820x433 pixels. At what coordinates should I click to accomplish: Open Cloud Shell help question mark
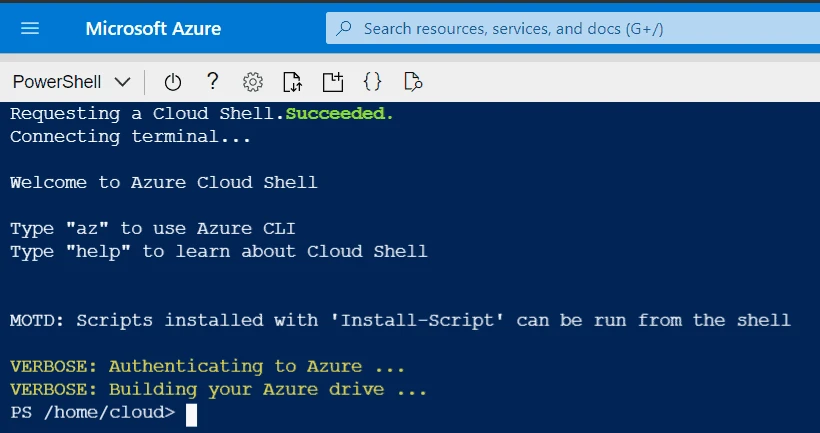212,82
